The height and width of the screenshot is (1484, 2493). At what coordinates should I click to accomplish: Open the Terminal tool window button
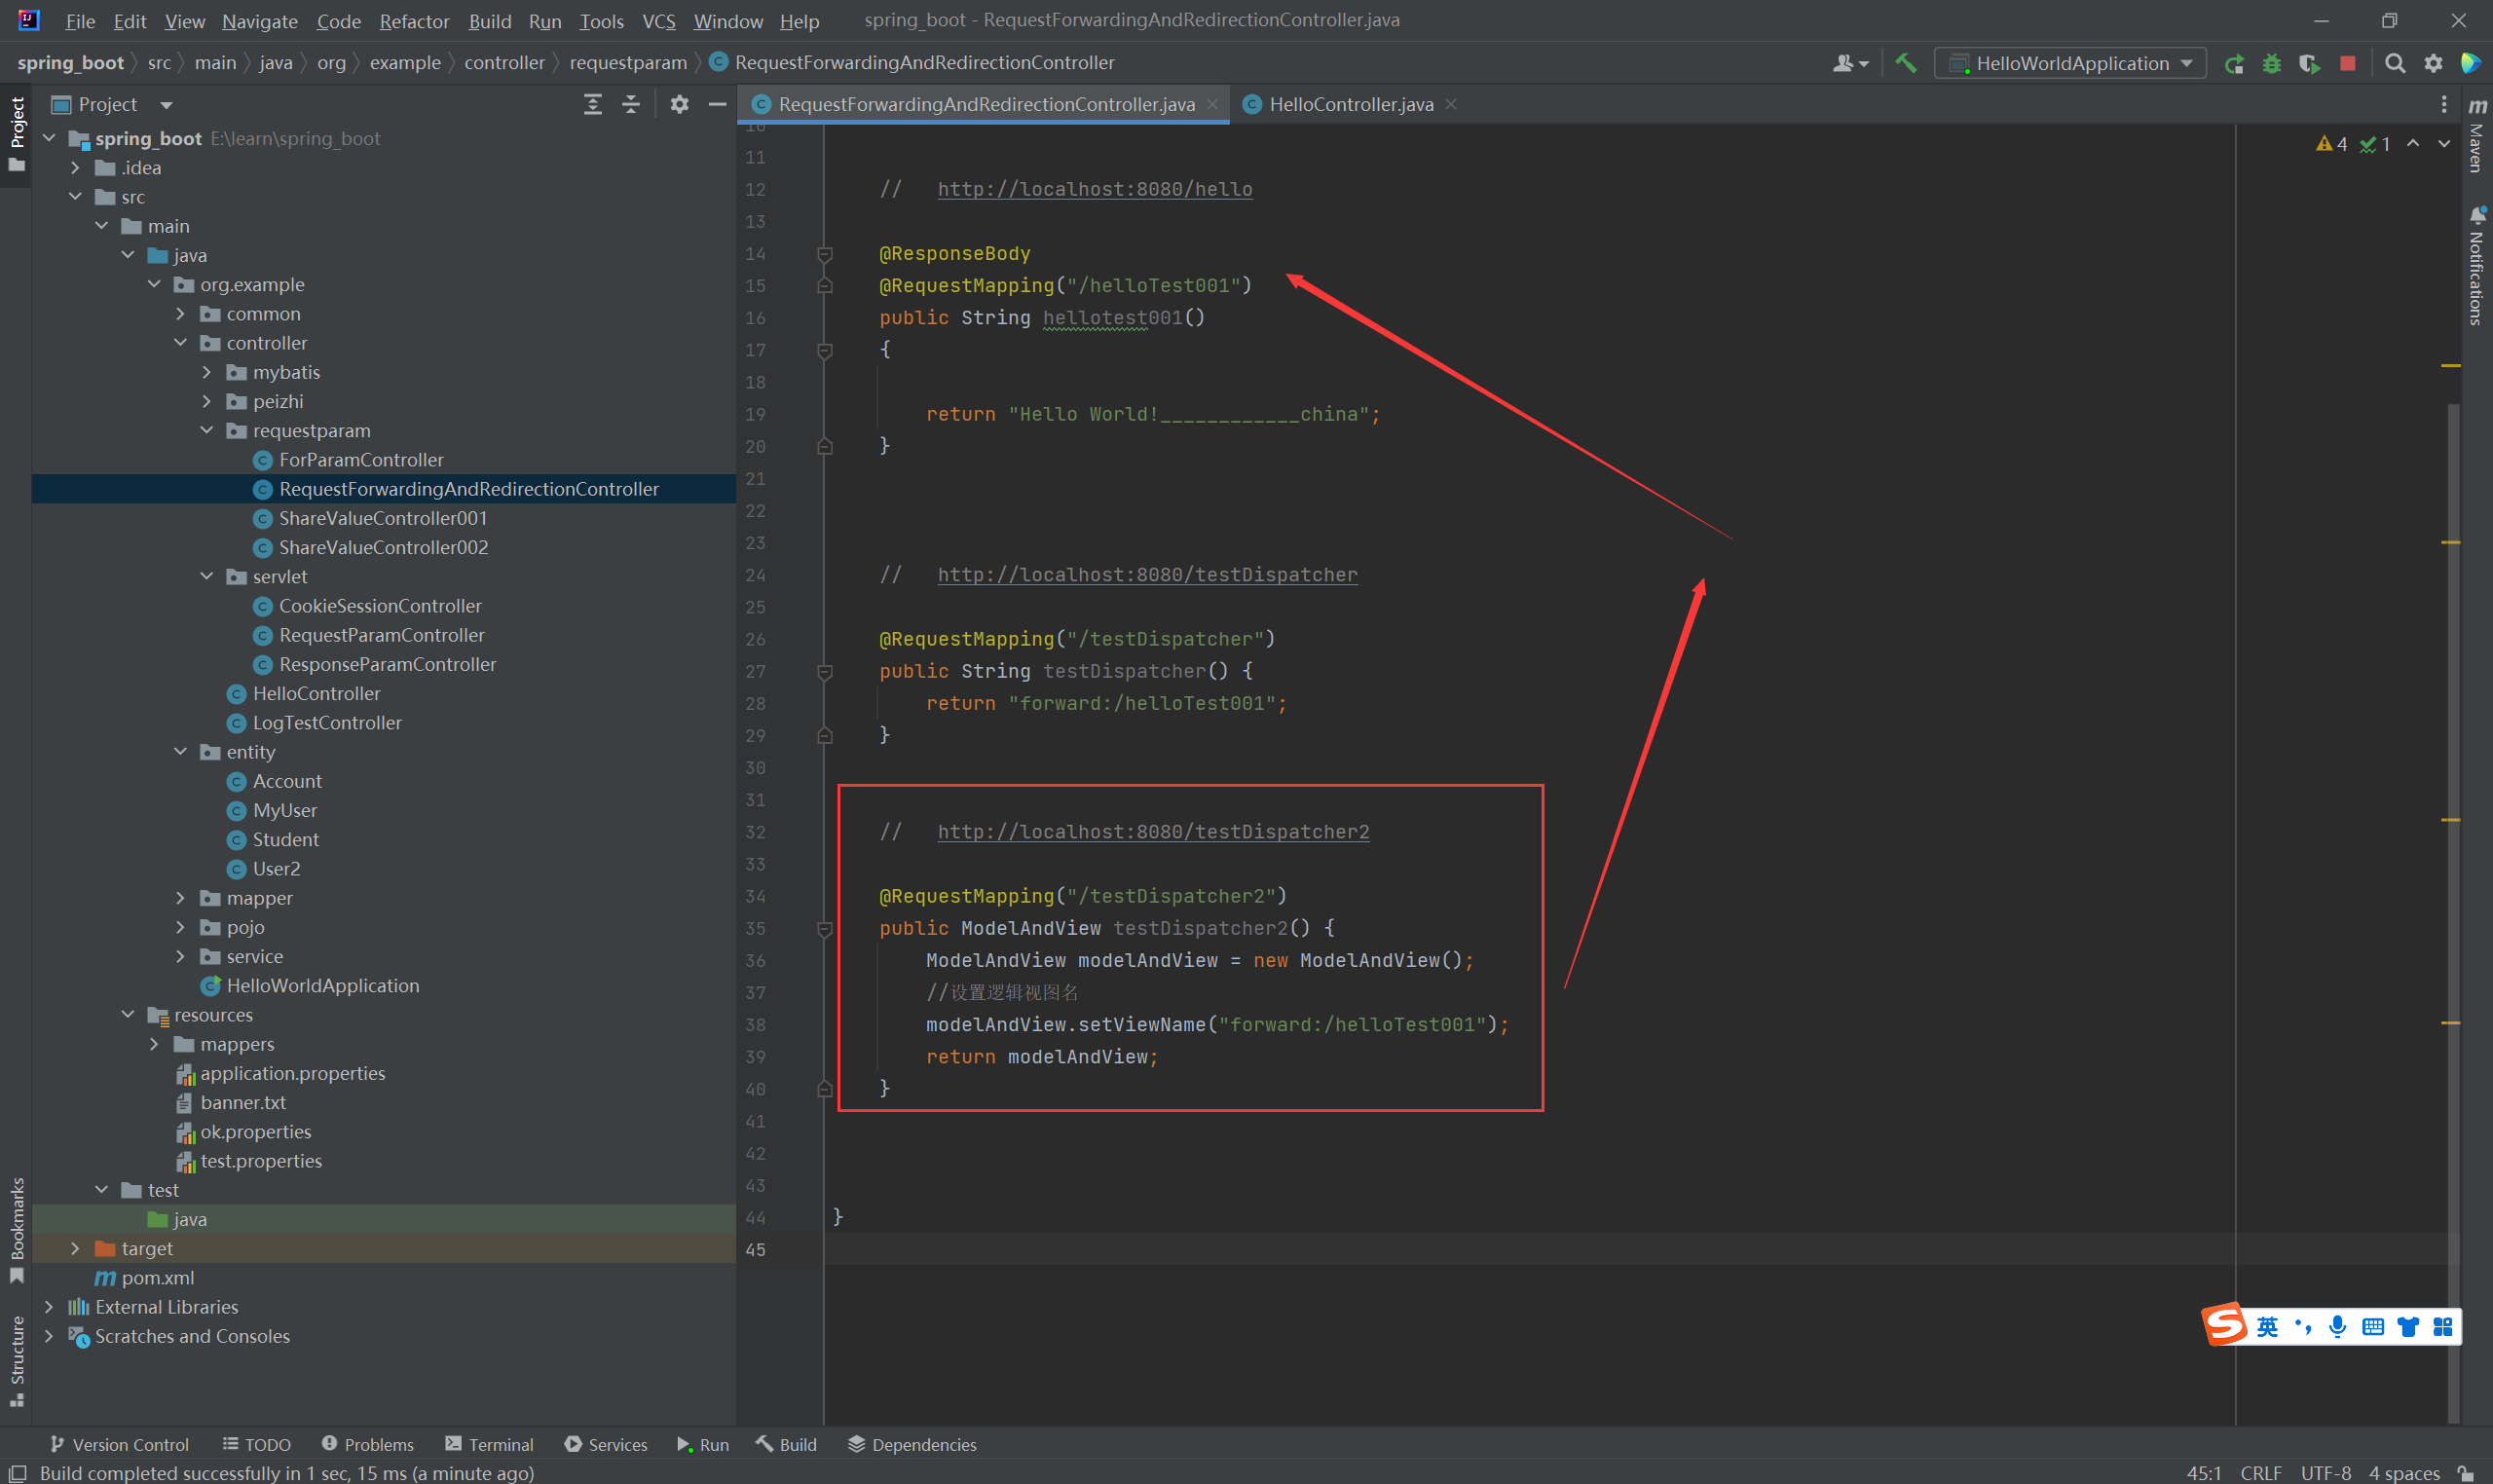(490, 1444)
